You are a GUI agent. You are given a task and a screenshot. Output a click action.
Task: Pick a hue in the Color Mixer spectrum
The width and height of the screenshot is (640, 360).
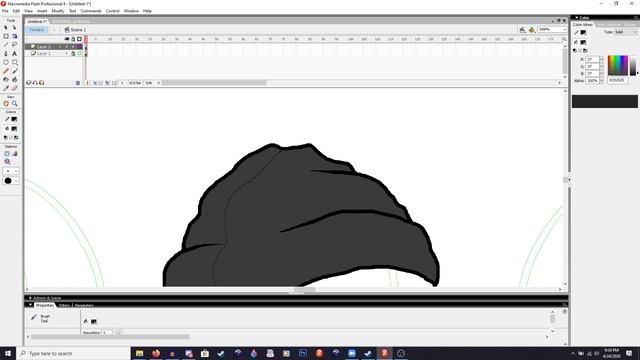tap(618, 65)
